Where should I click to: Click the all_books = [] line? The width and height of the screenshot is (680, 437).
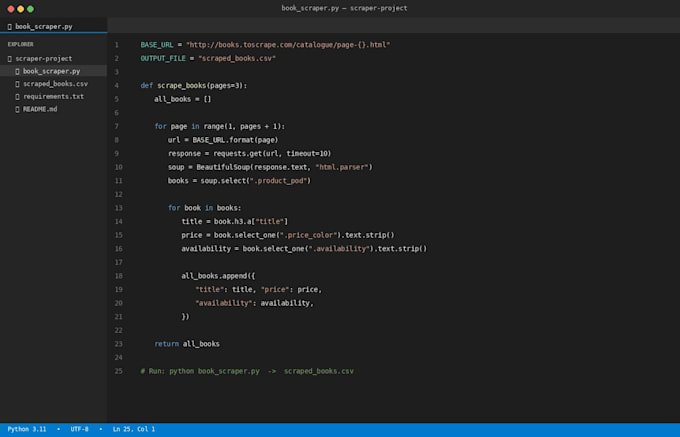tap(183, 99)
